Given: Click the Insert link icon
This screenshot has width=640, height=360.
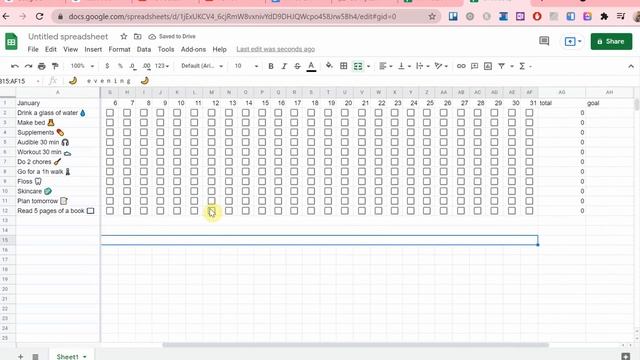Looking at the screenshot, I should point(461,66).
